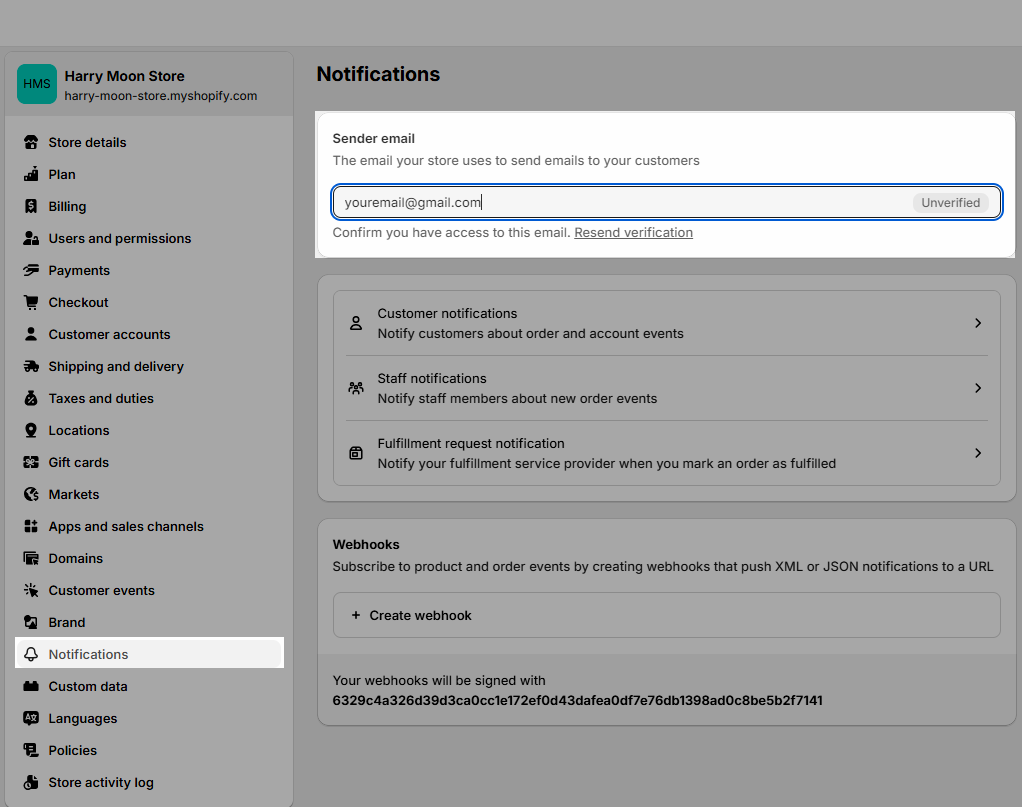Go to the Billing settings page

(149, 206)
